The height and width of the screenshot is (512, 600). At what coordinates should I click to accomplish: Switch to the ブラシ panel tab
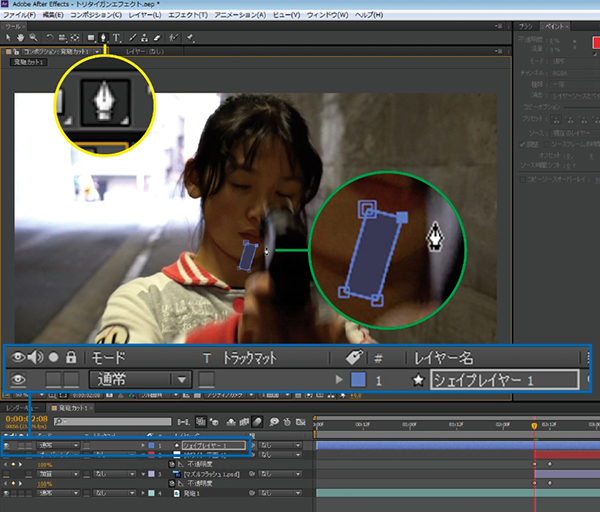click(x=526, y=26)
